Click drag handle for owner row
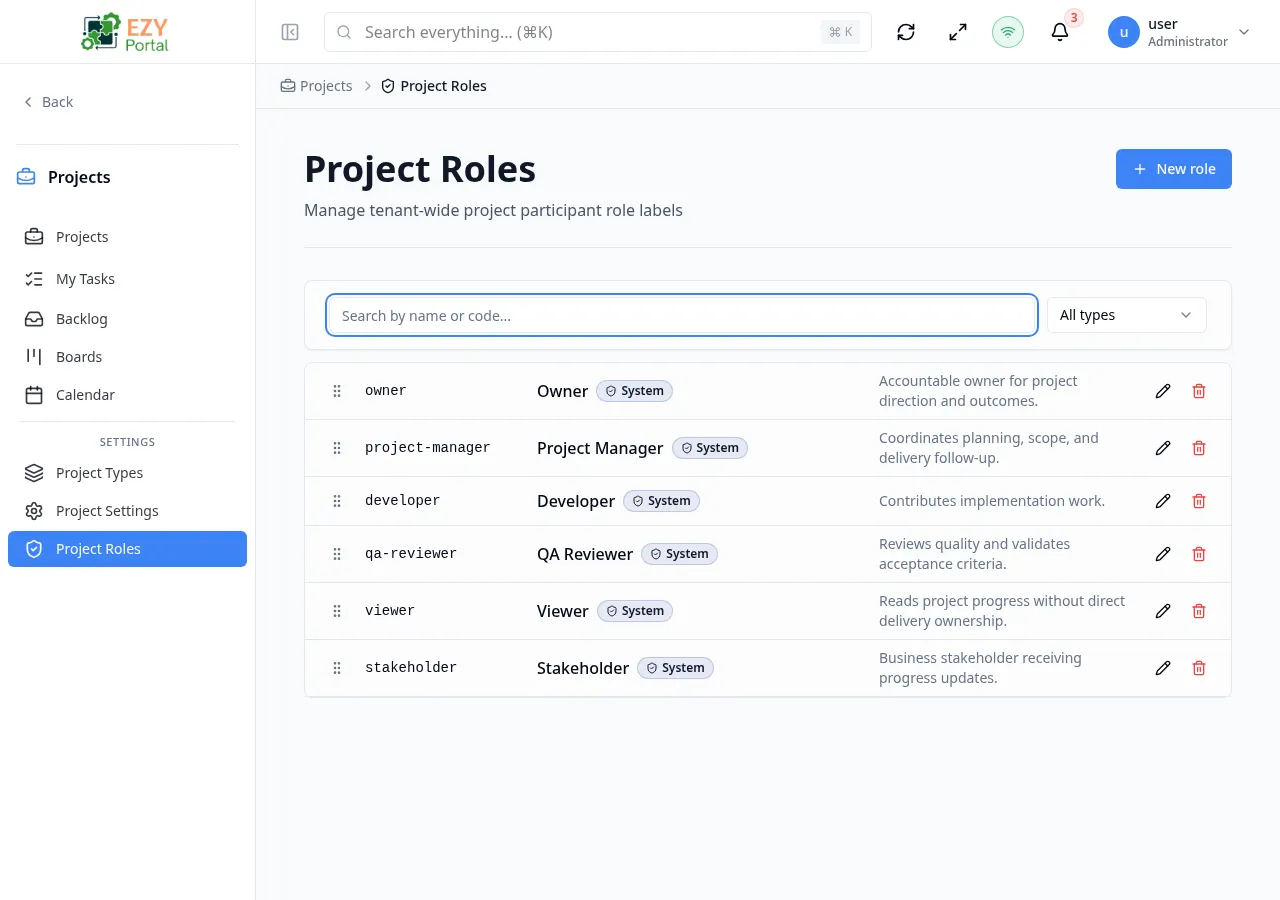This screenshot has width=1280, height=900. coord(337,391)
